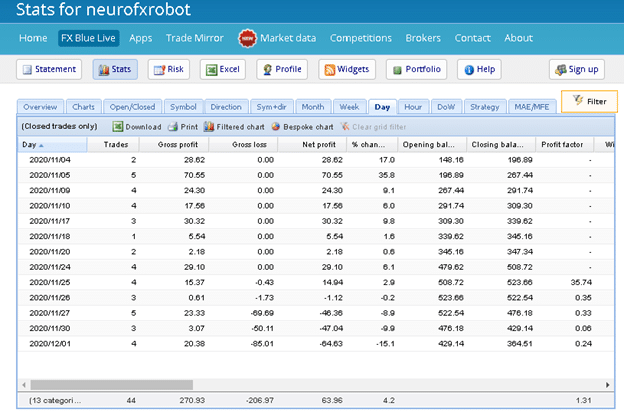This screenshot has width=624, height=416.
Task: Sort by Profit factor column header
Action: point(565,145)
